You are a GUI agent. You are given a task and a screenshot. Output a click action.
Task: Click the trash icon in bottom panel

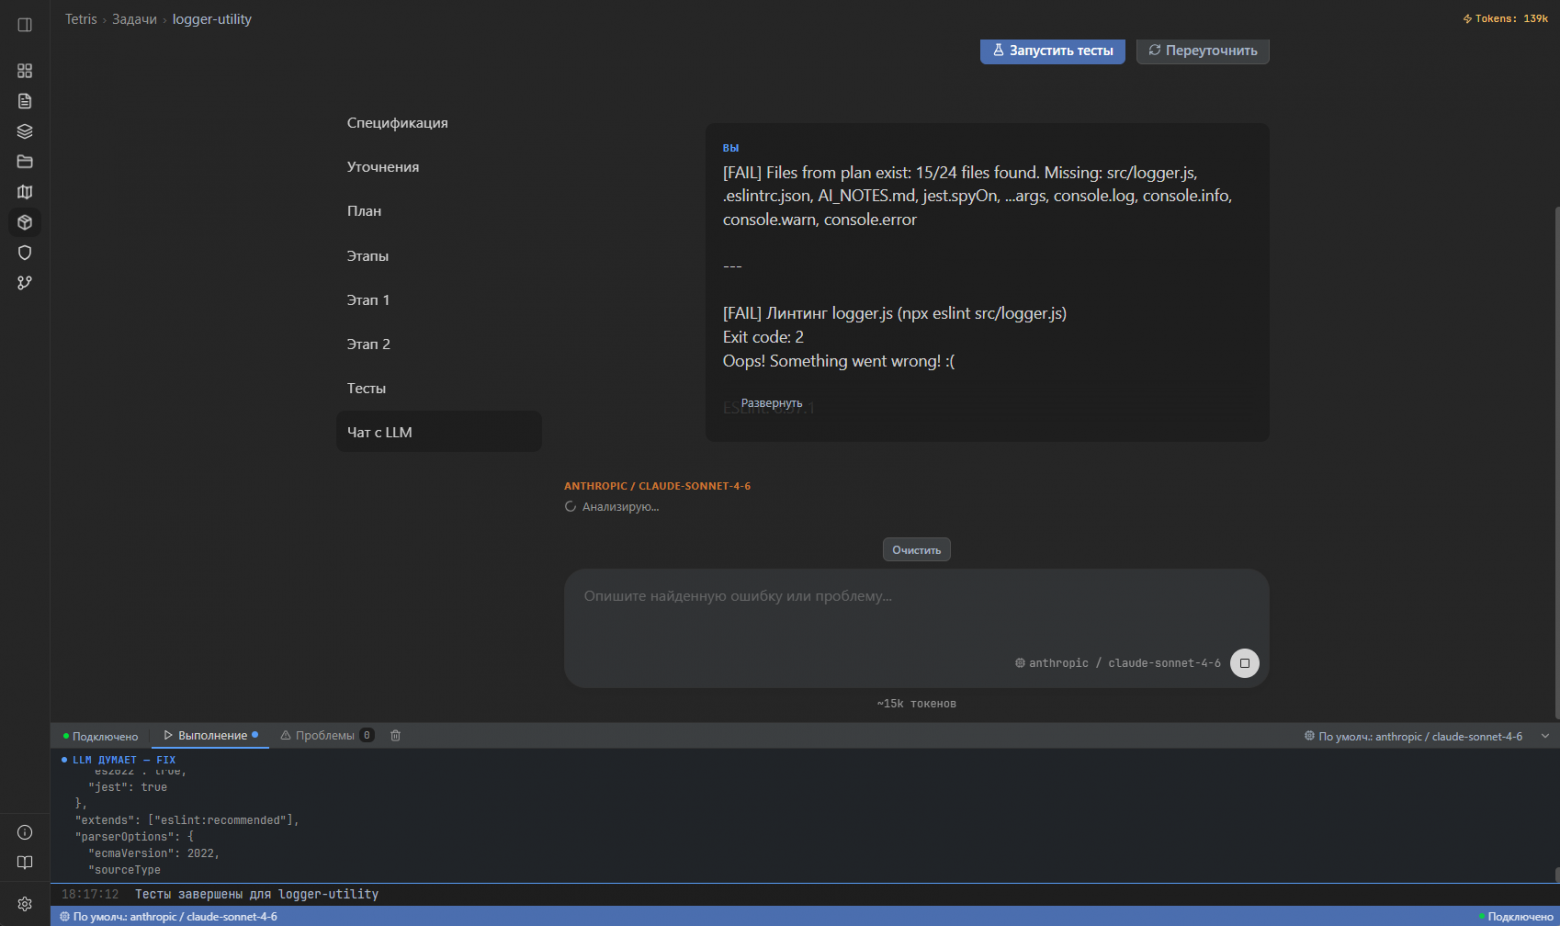click(x=395, y=735)
